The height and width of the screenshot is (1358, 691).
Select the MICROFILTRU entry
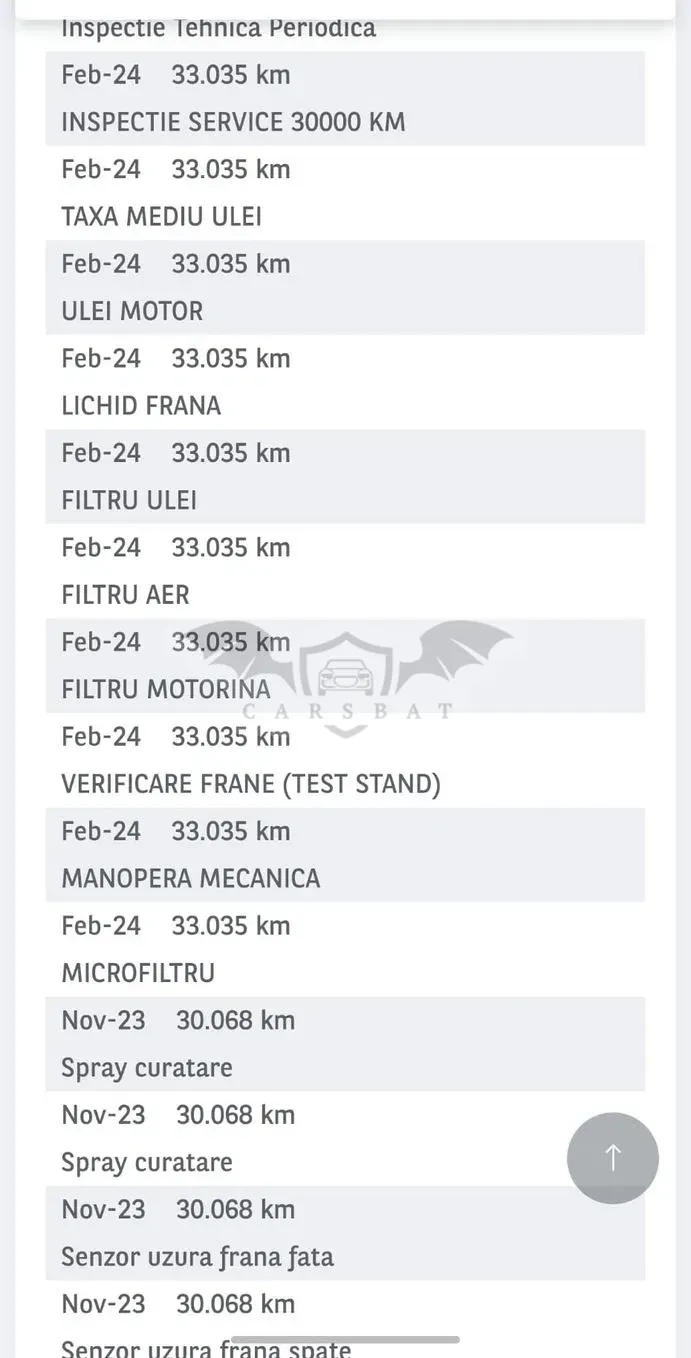(x=345, y=949)
